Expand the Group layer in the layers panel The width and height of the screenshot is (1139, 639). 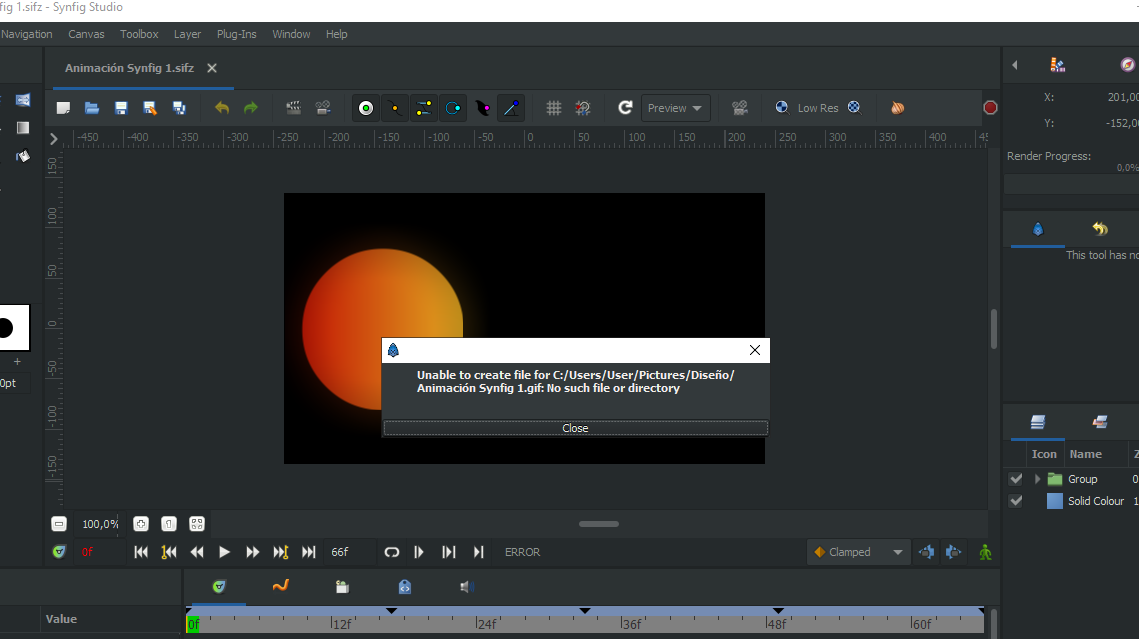click(1036, 478)
